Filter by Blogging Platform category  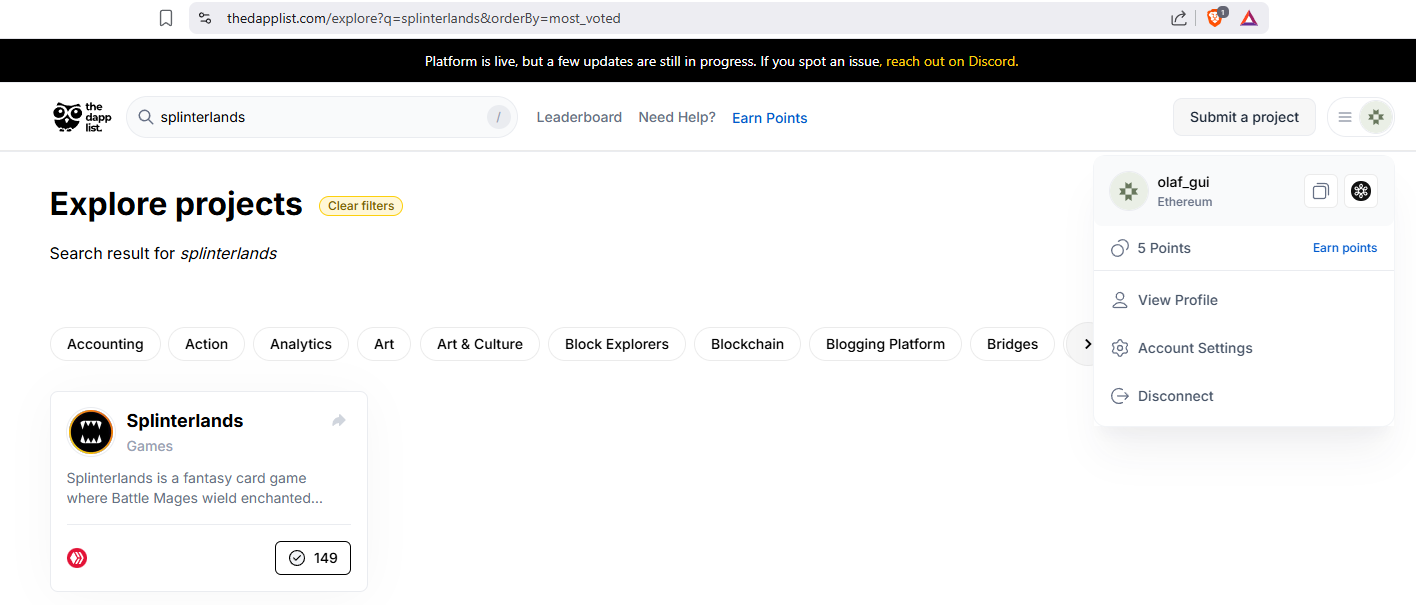(x=885, y=344)
